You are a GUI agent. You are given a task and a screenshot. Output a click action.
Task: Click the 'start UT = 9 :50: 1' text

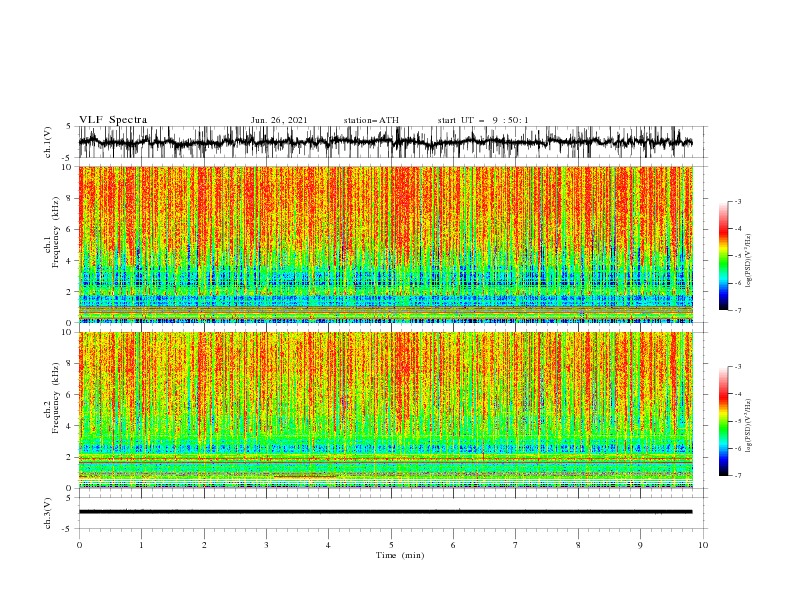(x=483, y=120)
